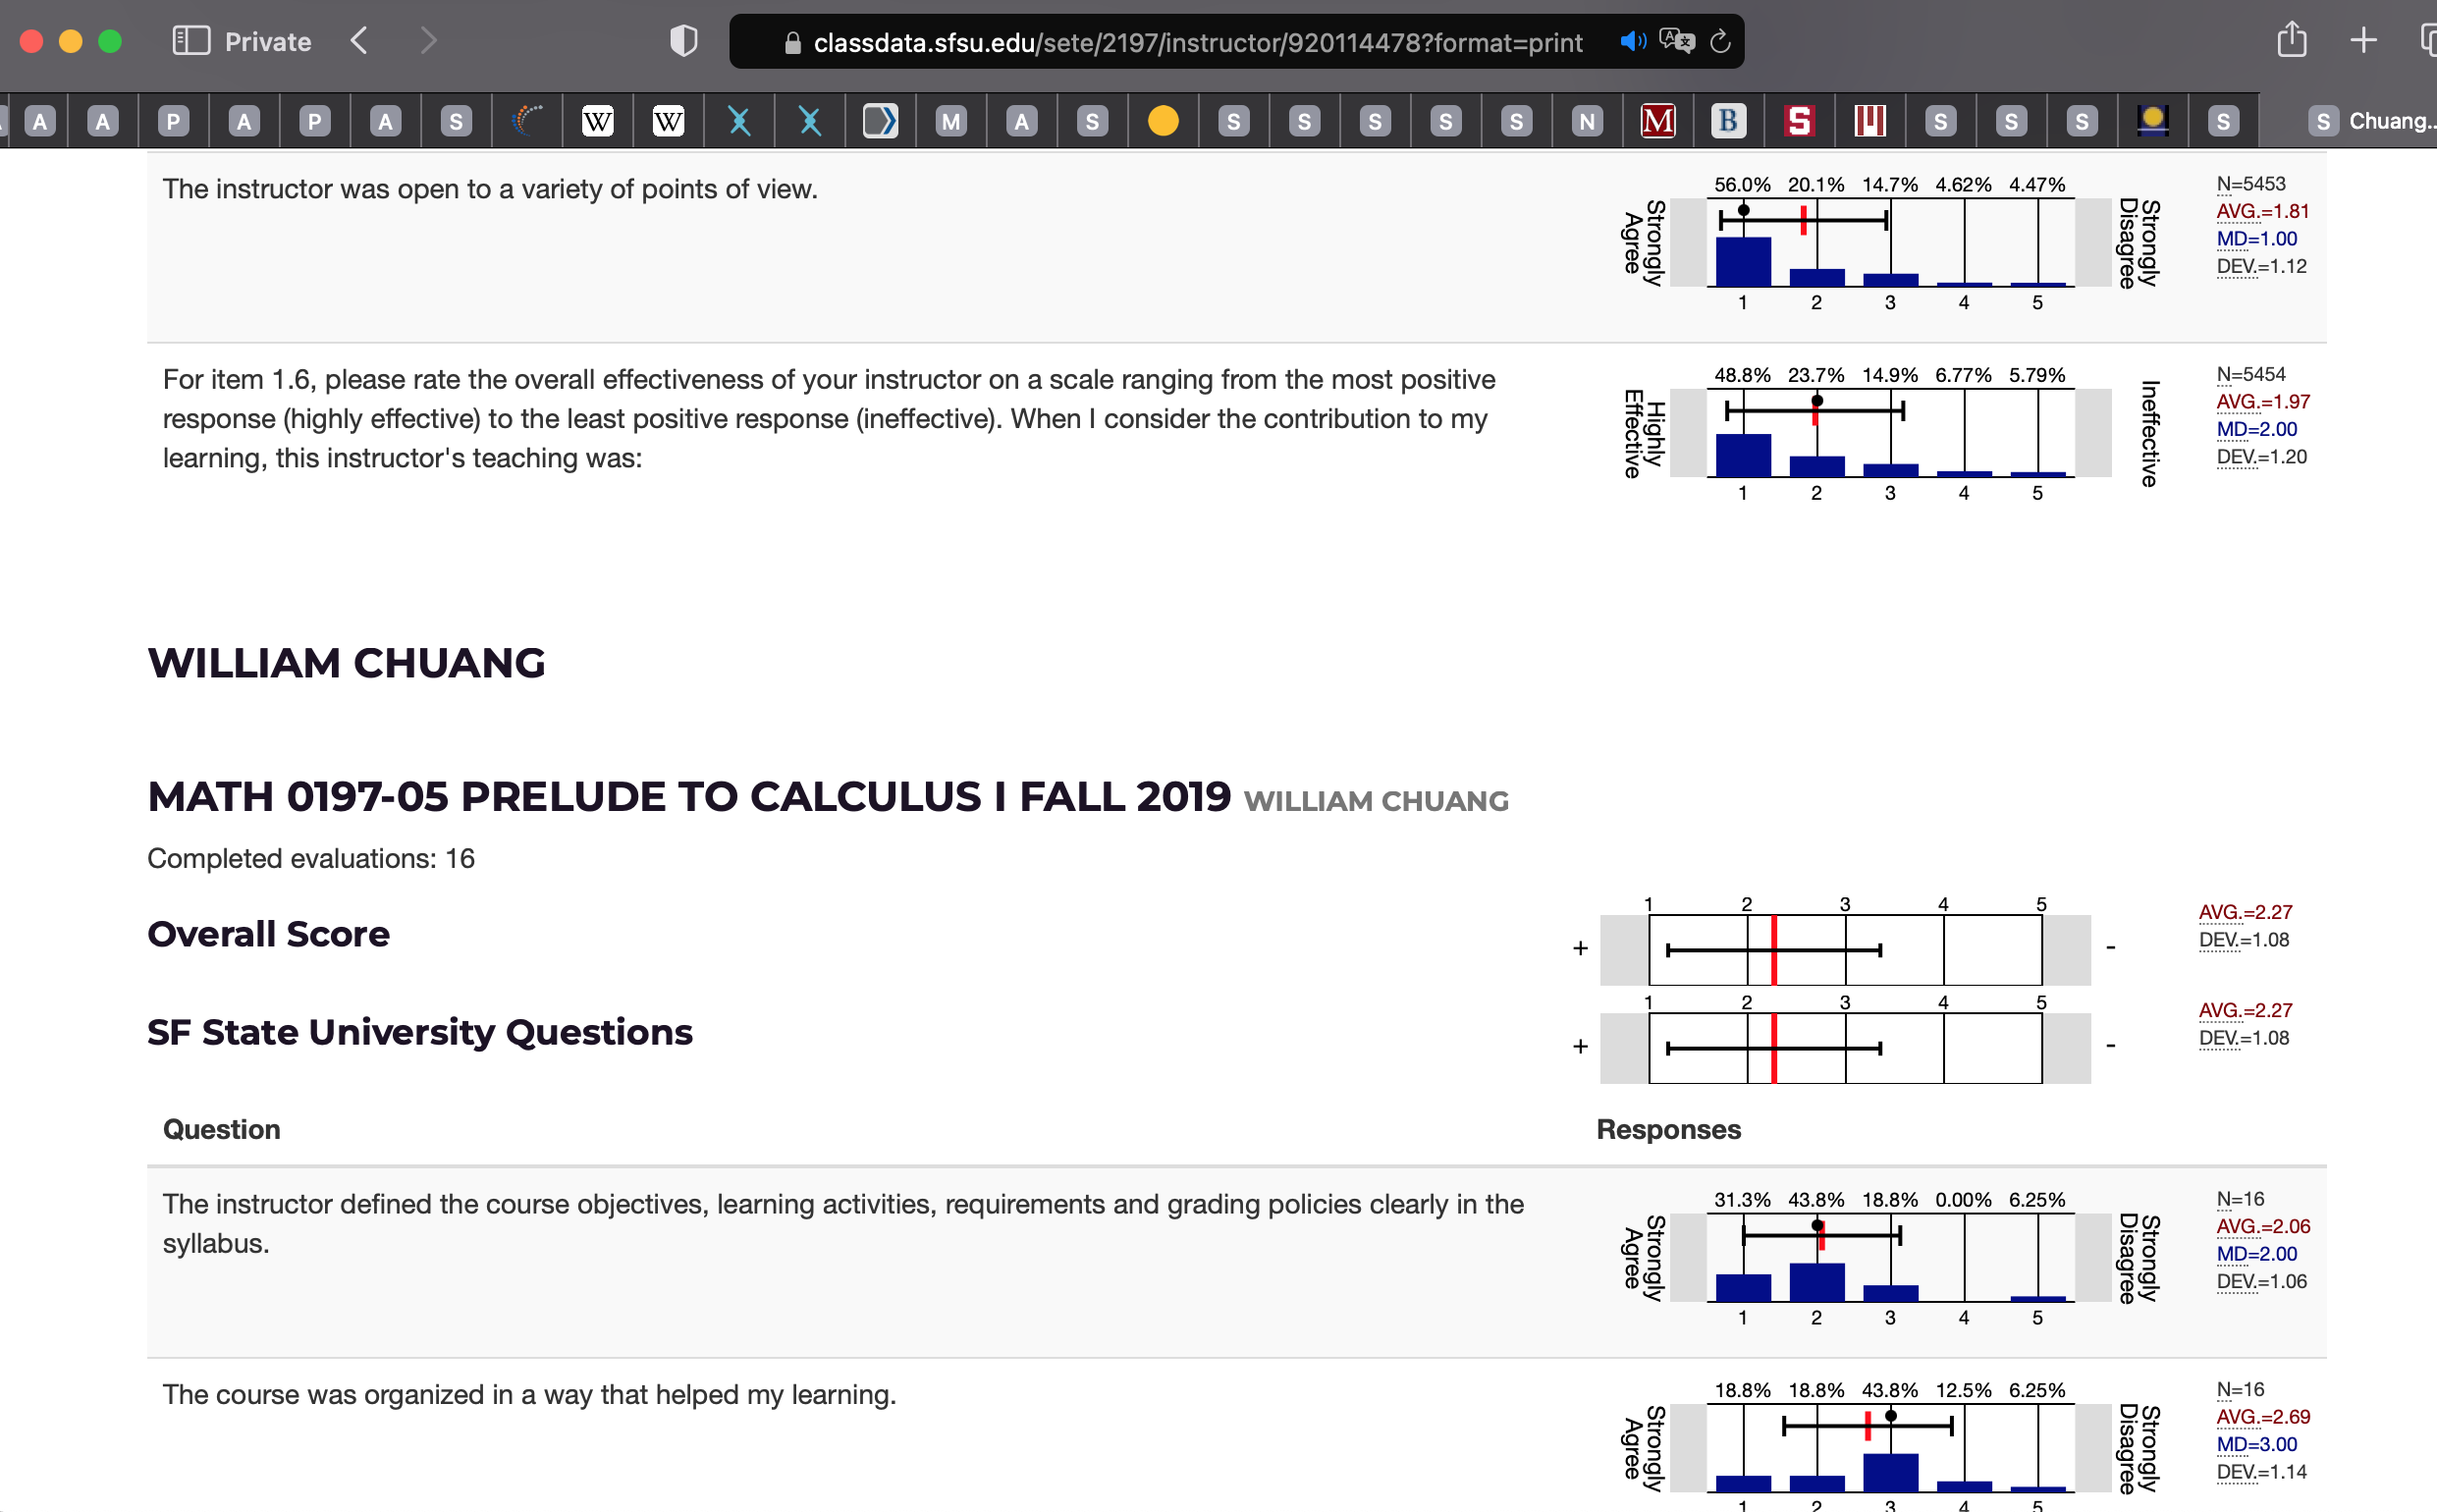Open the Share menu in Safari toolbar

pos(2291,40)
